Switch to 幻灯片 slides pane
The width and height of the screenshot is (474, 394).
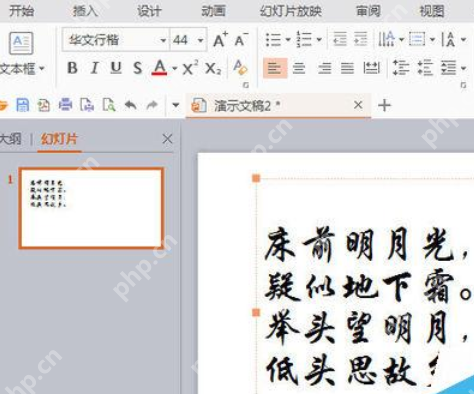click(x=59, y=139)
